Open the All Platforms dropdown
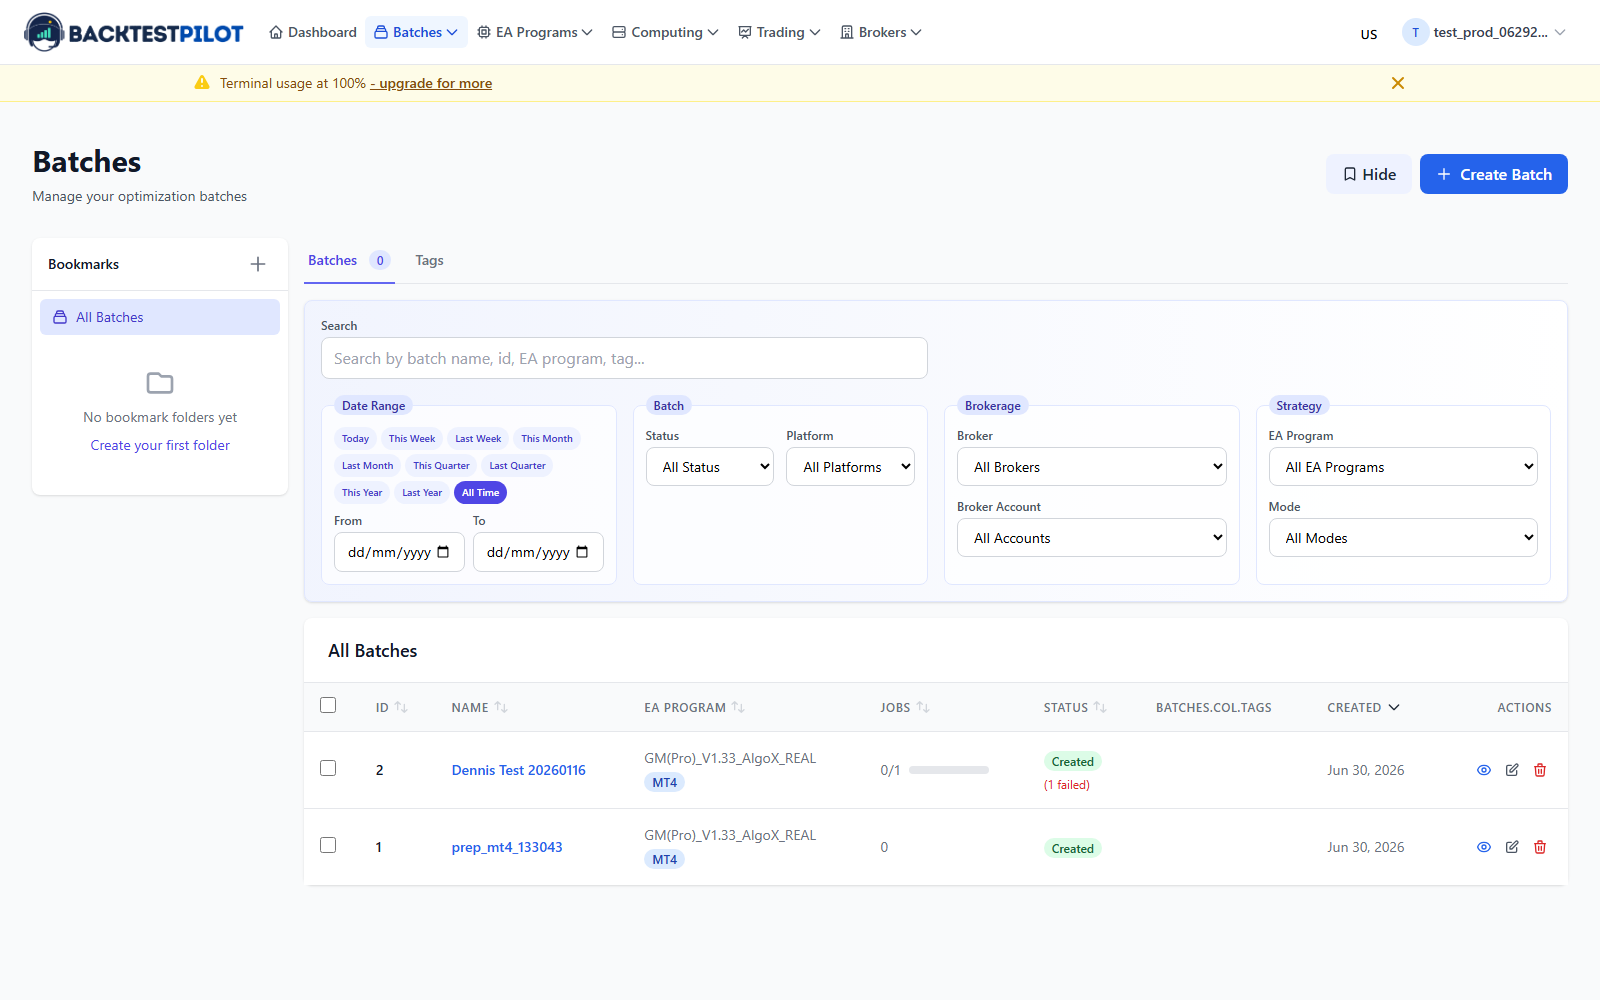Viewport: 1600px width, 1000px height. pos(850,467)
